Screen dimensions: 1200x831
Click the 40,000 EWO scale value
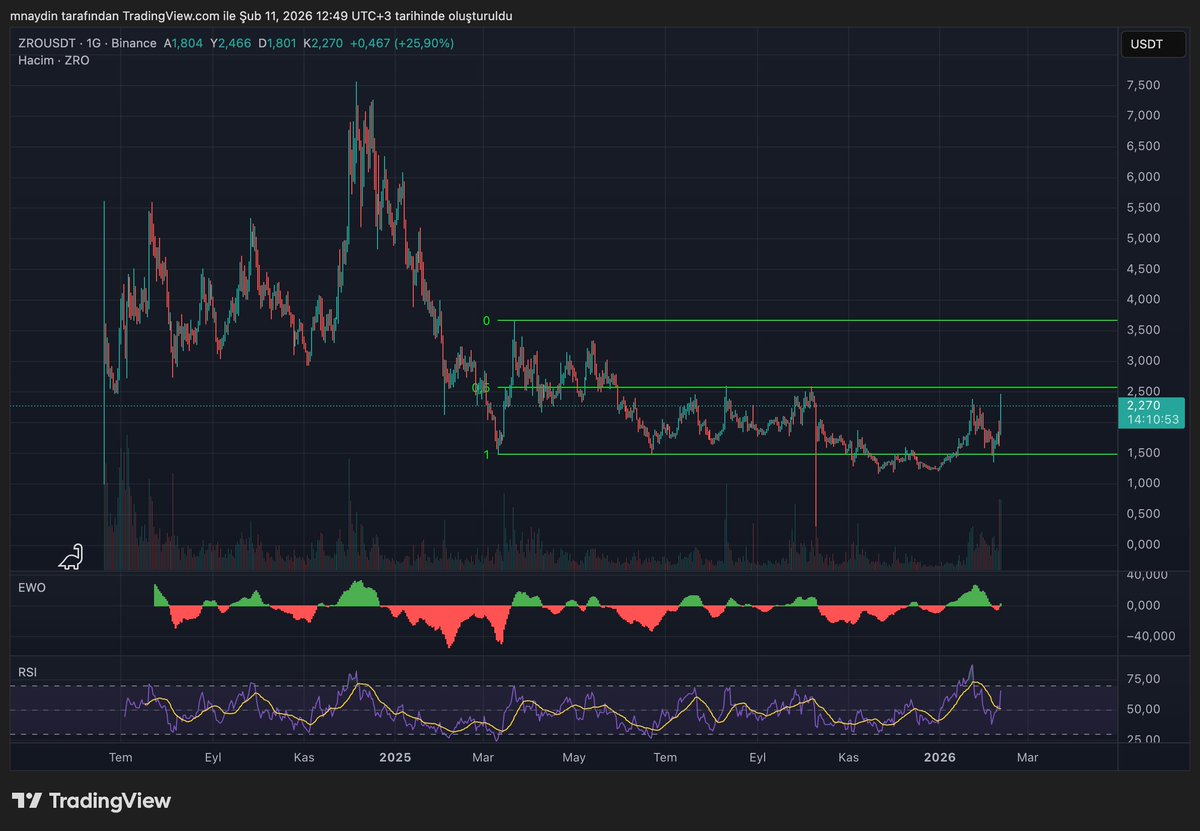pyautogui.click(x=1146, y=575)
